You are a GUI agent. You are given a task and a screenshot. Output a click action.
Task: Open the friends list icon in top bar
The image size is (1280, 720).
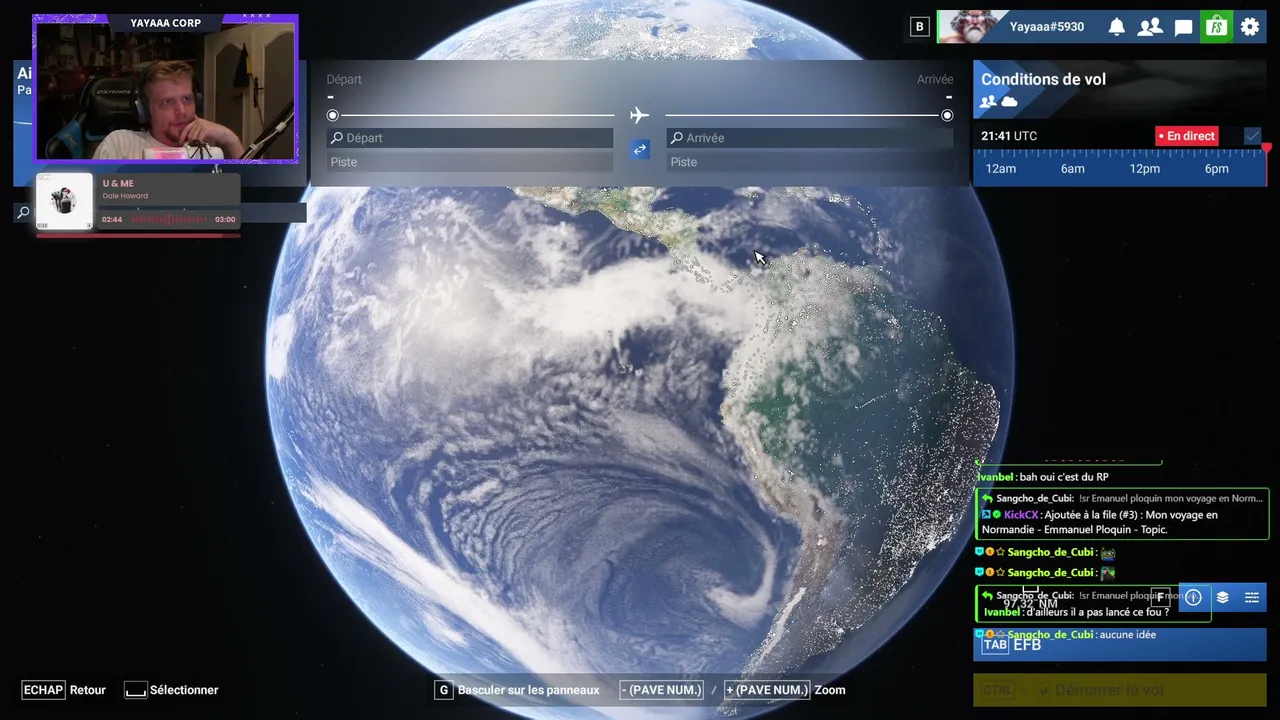point(1150,27)
